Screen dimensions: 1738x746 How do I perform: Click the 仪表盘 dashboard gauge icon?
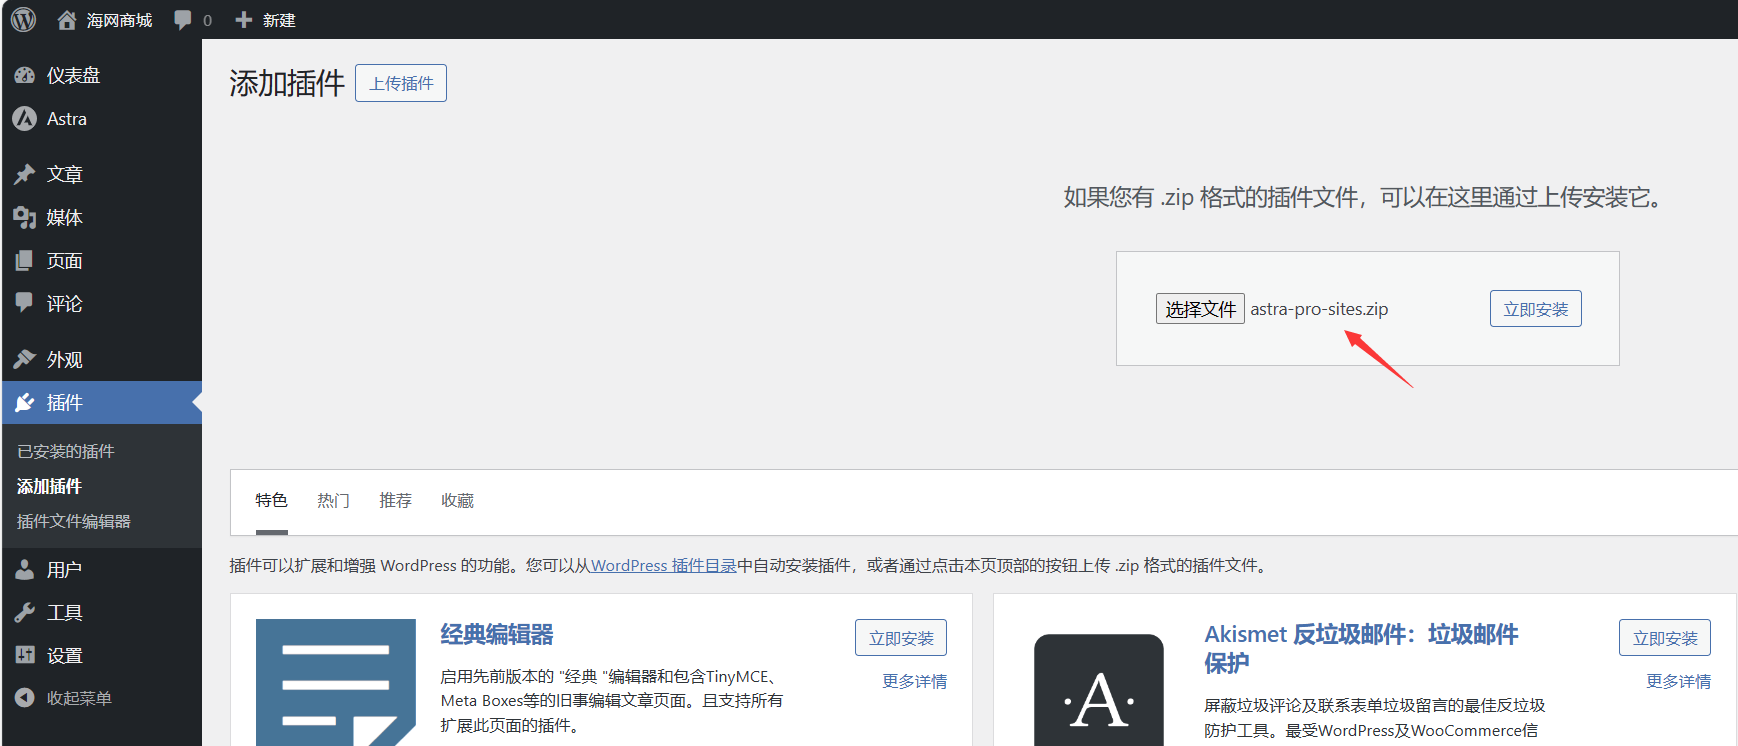[25, 75]
